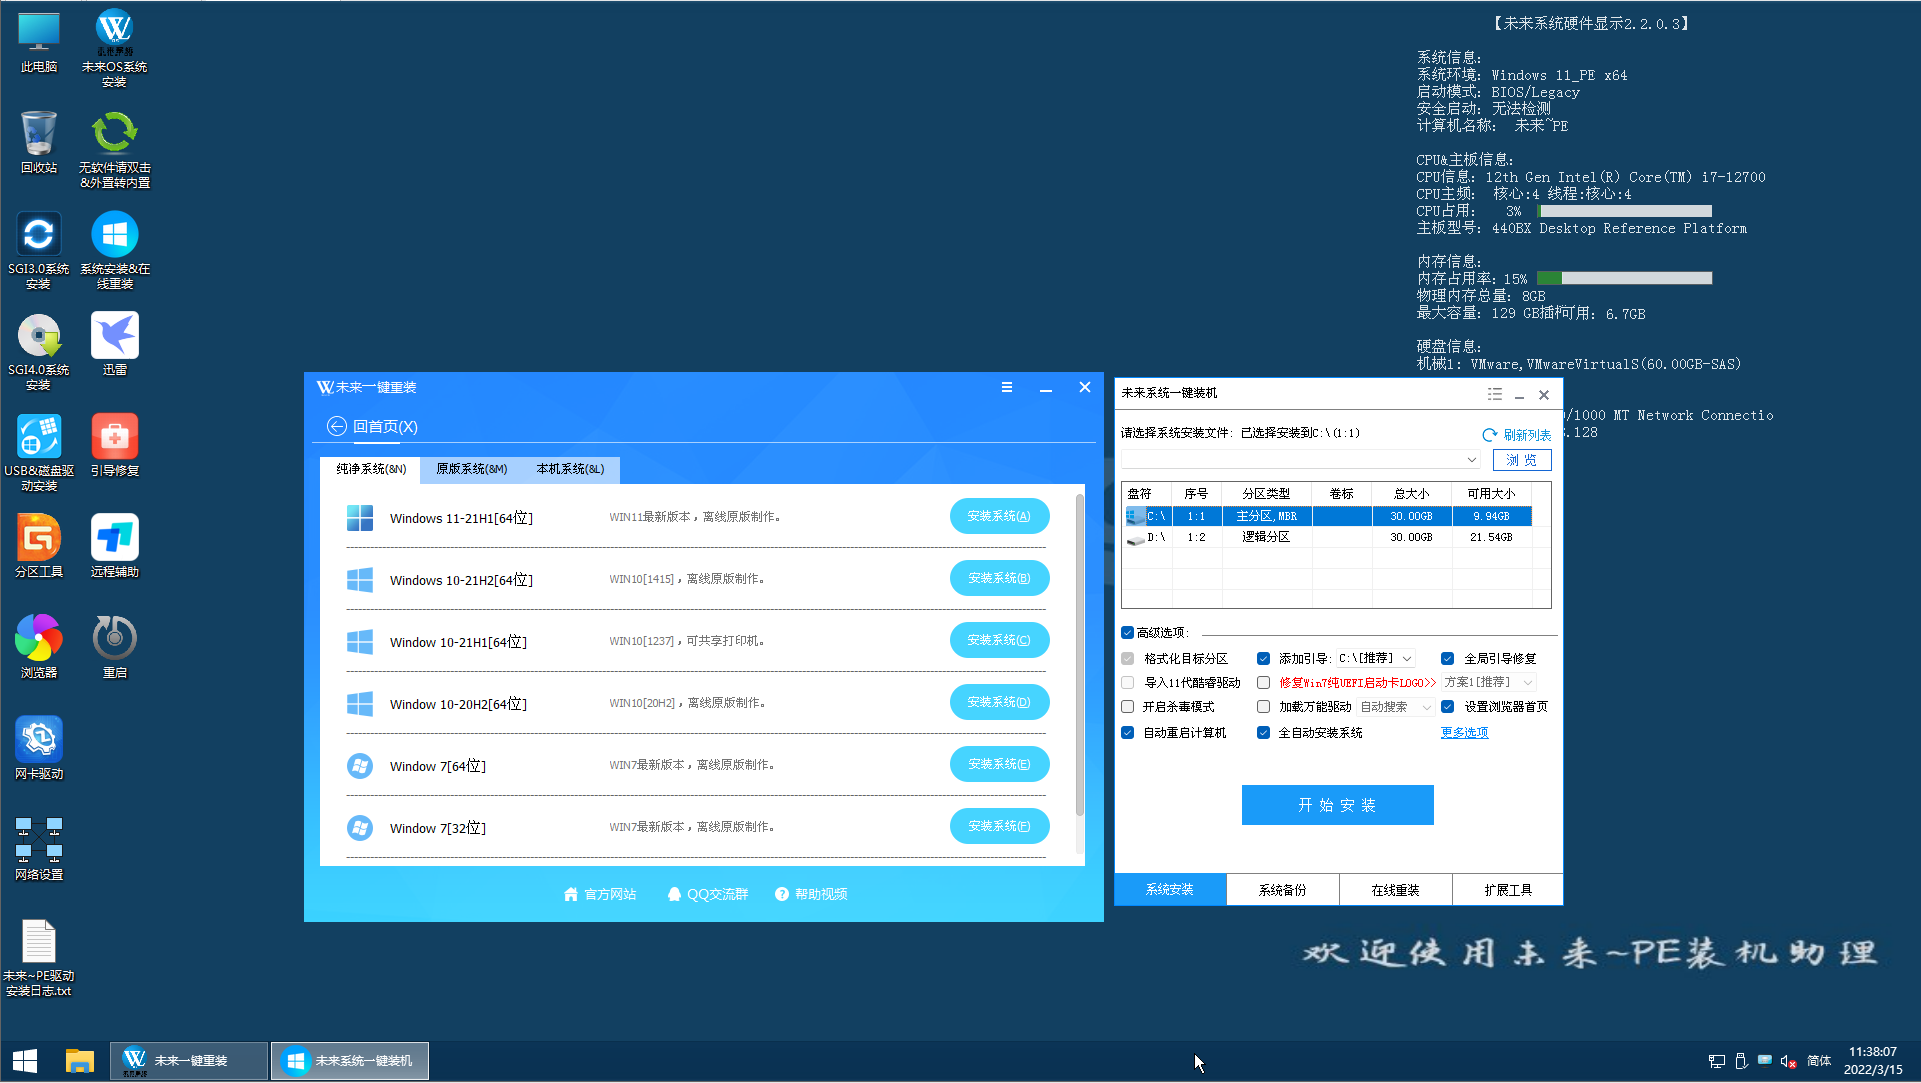Screen dimensions: 1921x1083
Task: Click the list-view icon in 未来系统一键装机 title bar
Action: tap(1494, 394)
